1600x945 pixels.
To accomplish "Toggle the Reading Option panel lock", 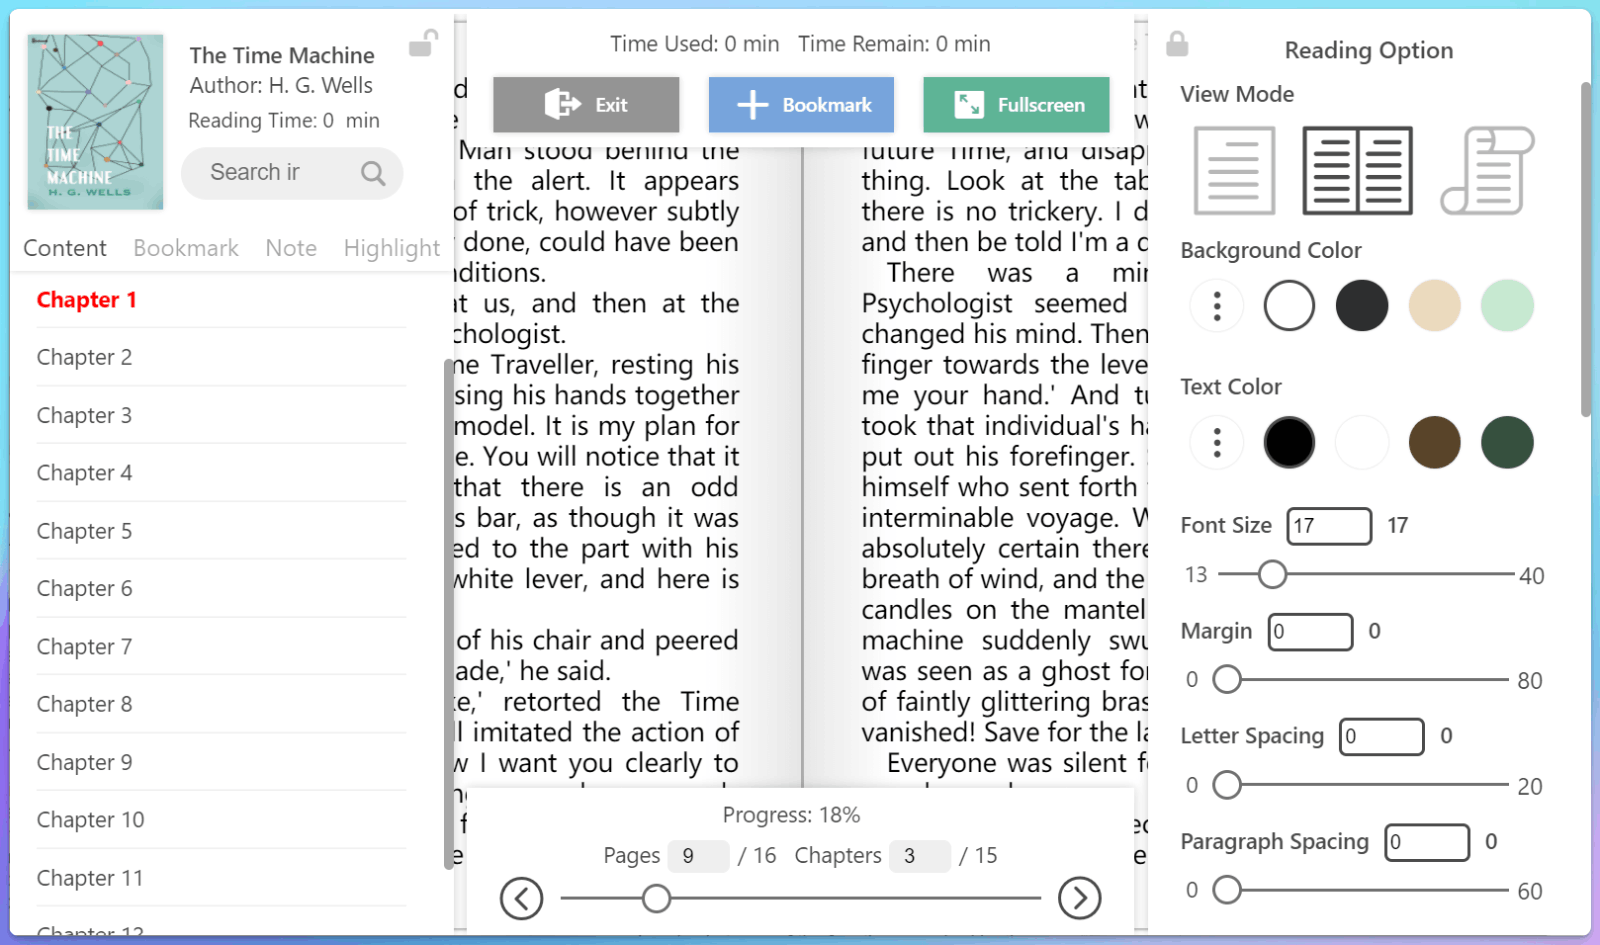I will click(1177, 44).
